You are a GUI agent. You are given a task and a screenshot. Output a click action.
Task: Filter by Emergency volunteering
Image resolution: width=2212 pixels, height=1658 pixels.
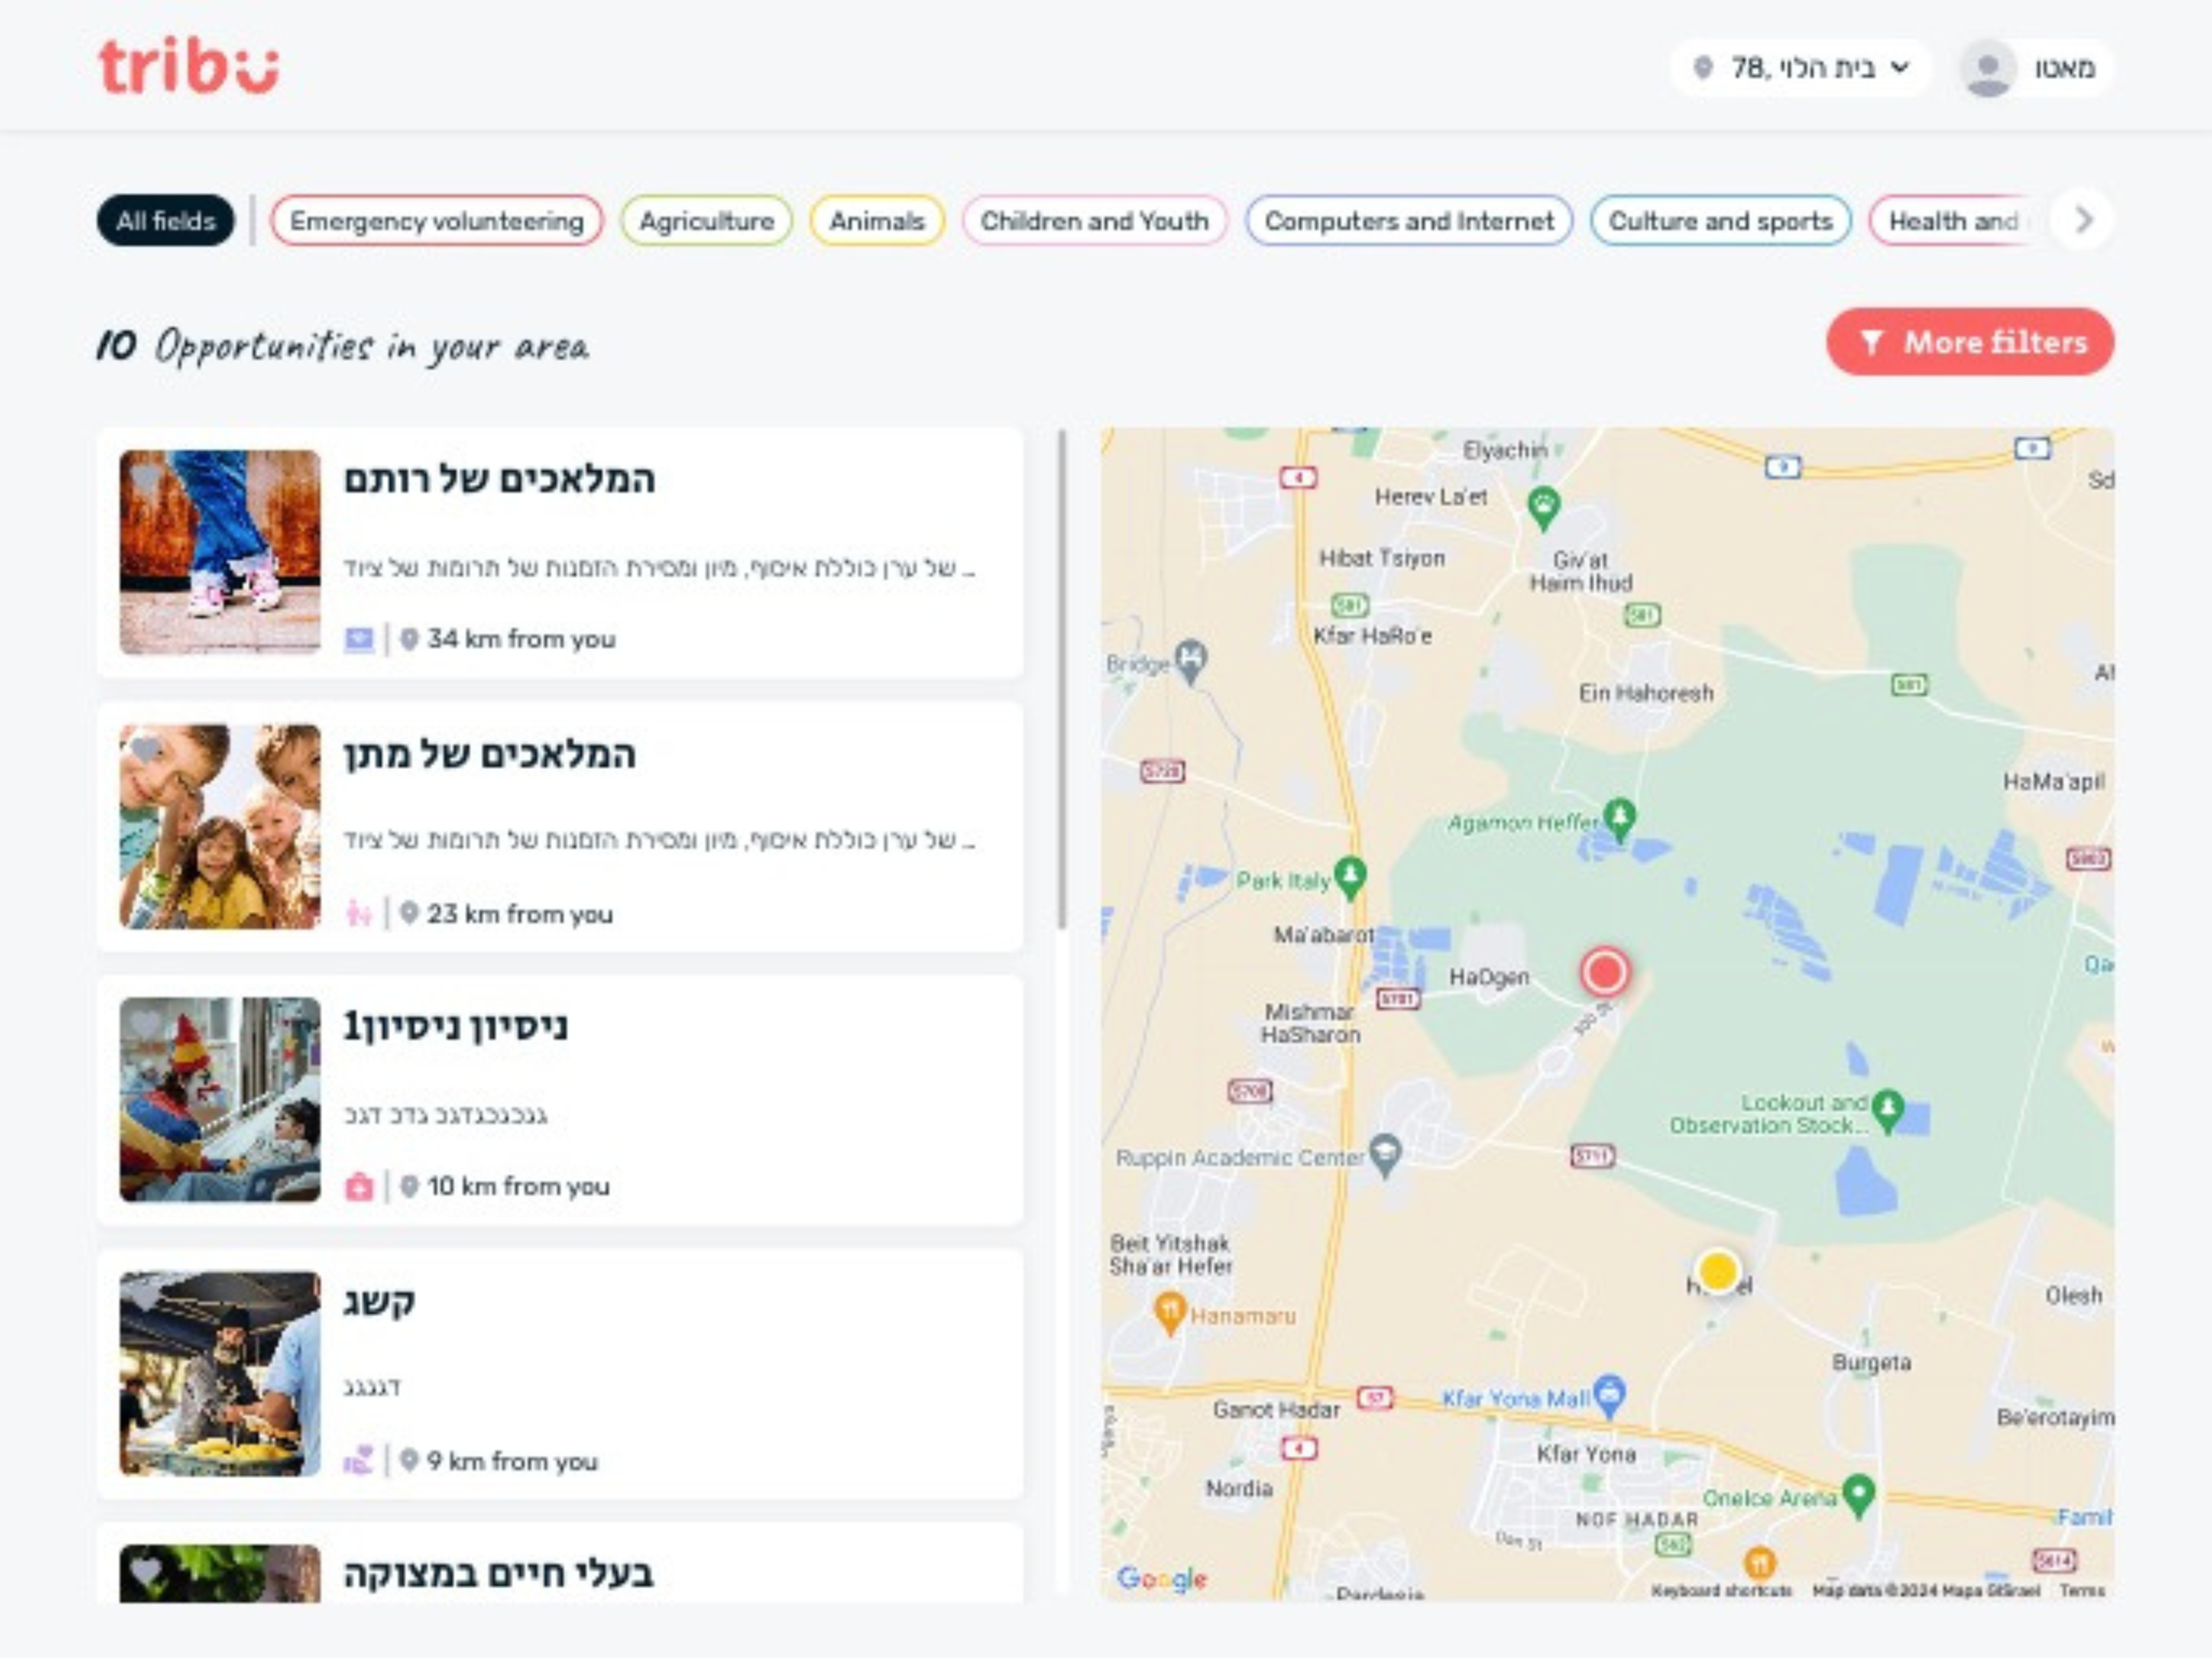click(437, 221)
